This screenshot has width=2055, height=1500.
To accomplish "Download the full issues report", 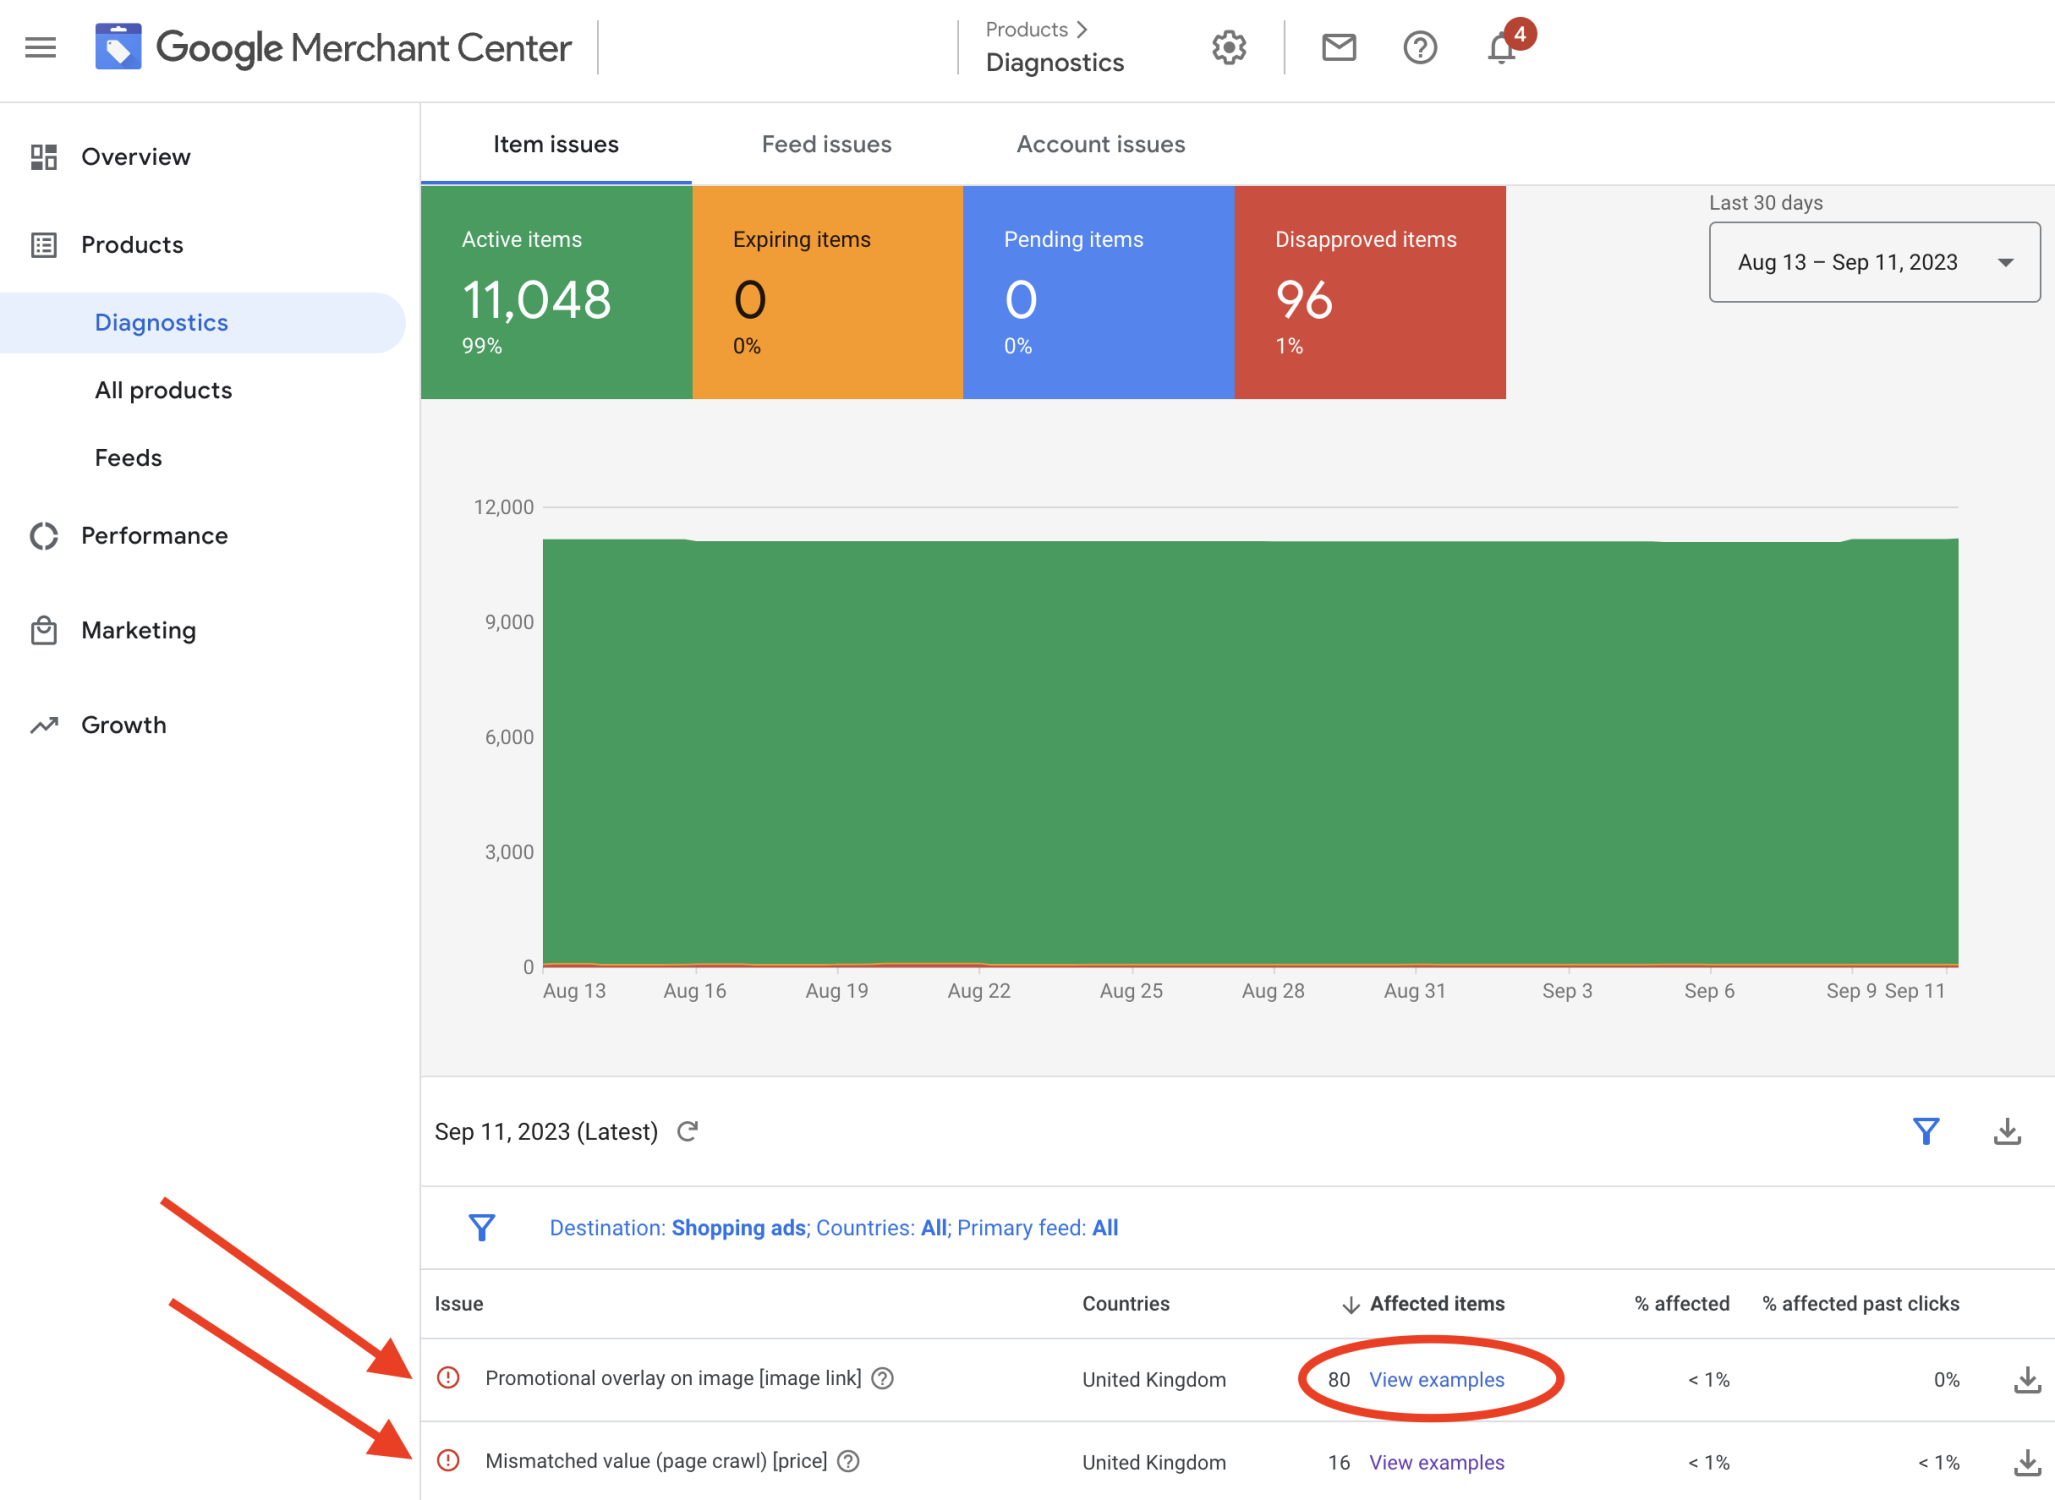I will (2006, 1131).
